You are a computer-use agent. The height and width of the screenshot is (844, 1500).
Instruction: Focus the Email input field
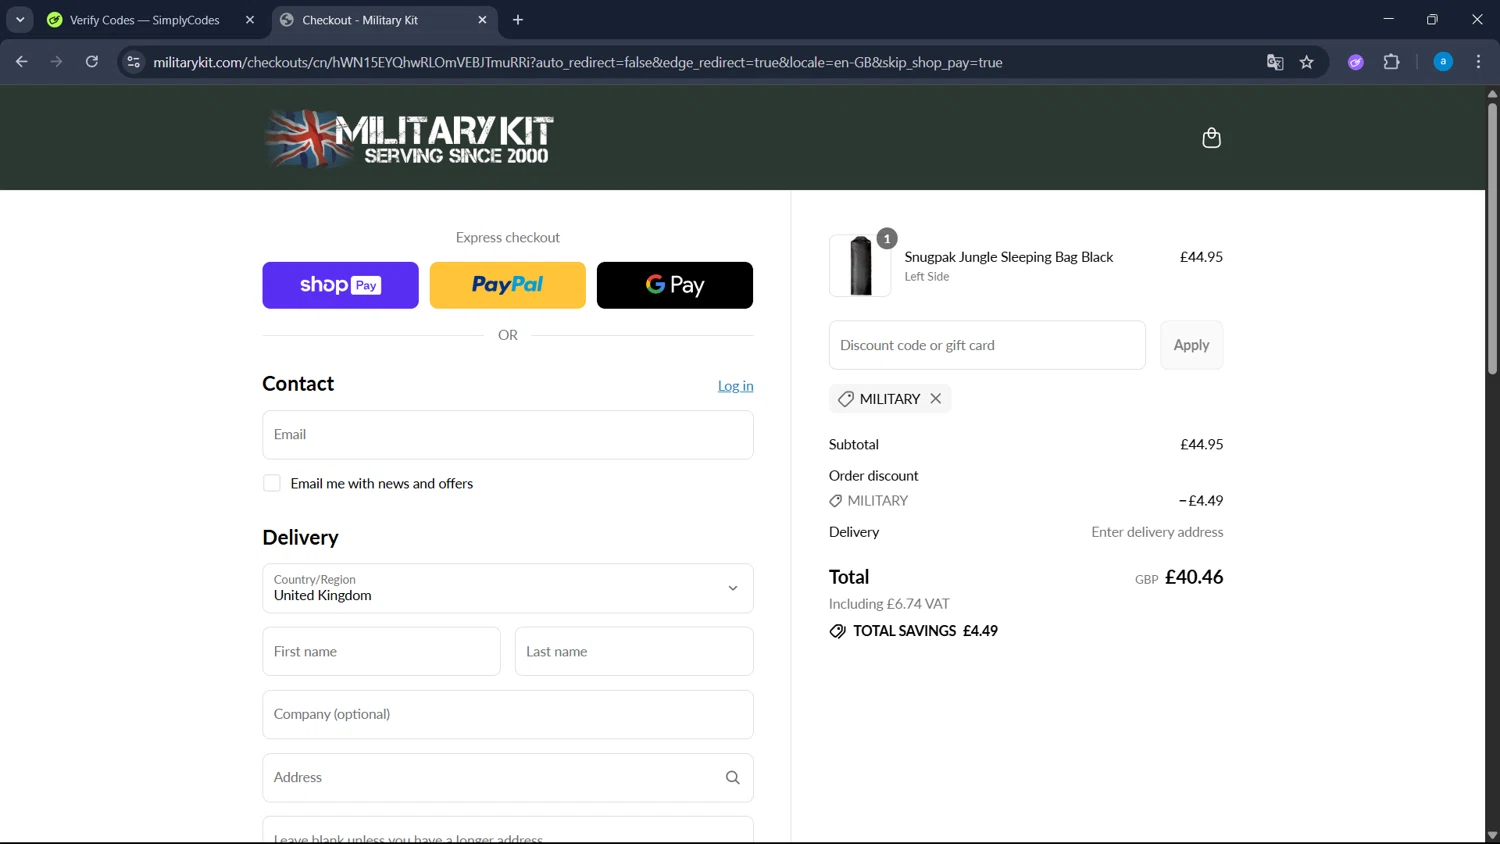[x=508, y=435]
